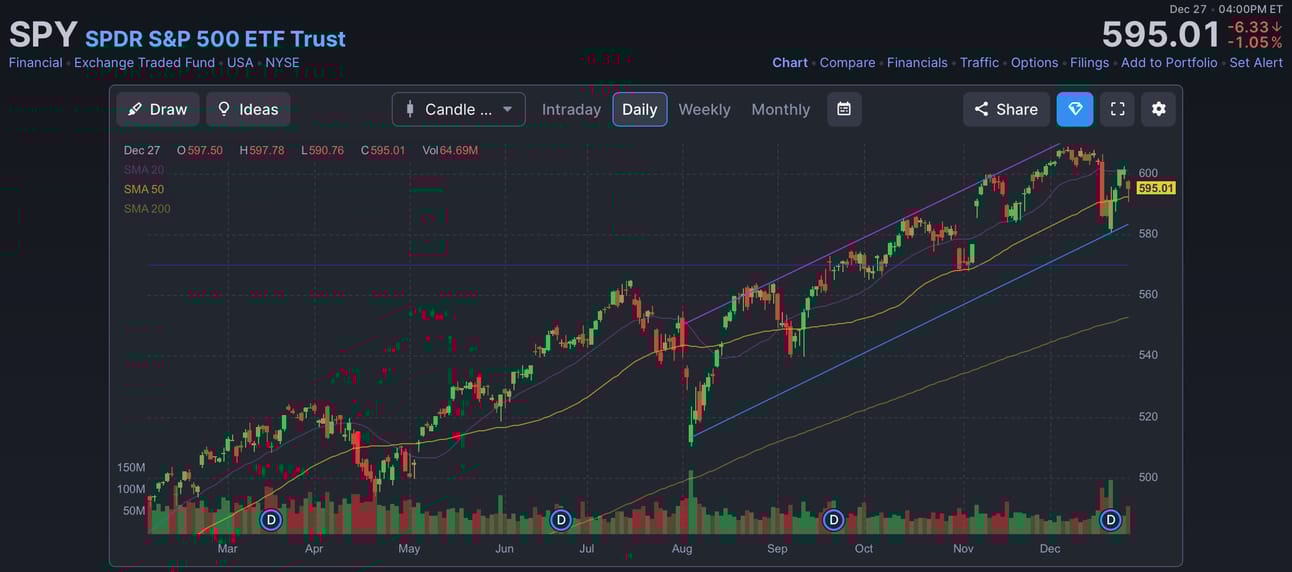Click the 150M volume axis label
Image resolution: width=1292 pixels, height=572 pixels.
pos(132,468)
